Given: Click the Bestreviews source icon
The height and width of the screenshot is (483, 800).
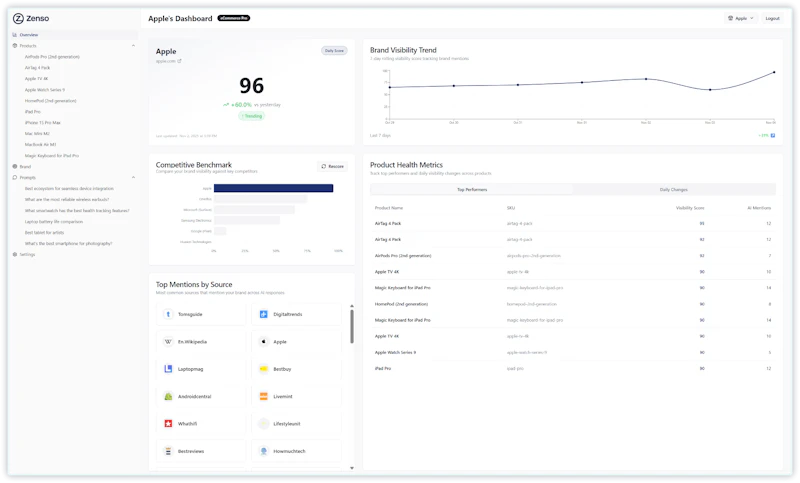Looking at the screenshot, I should point(168,451).
